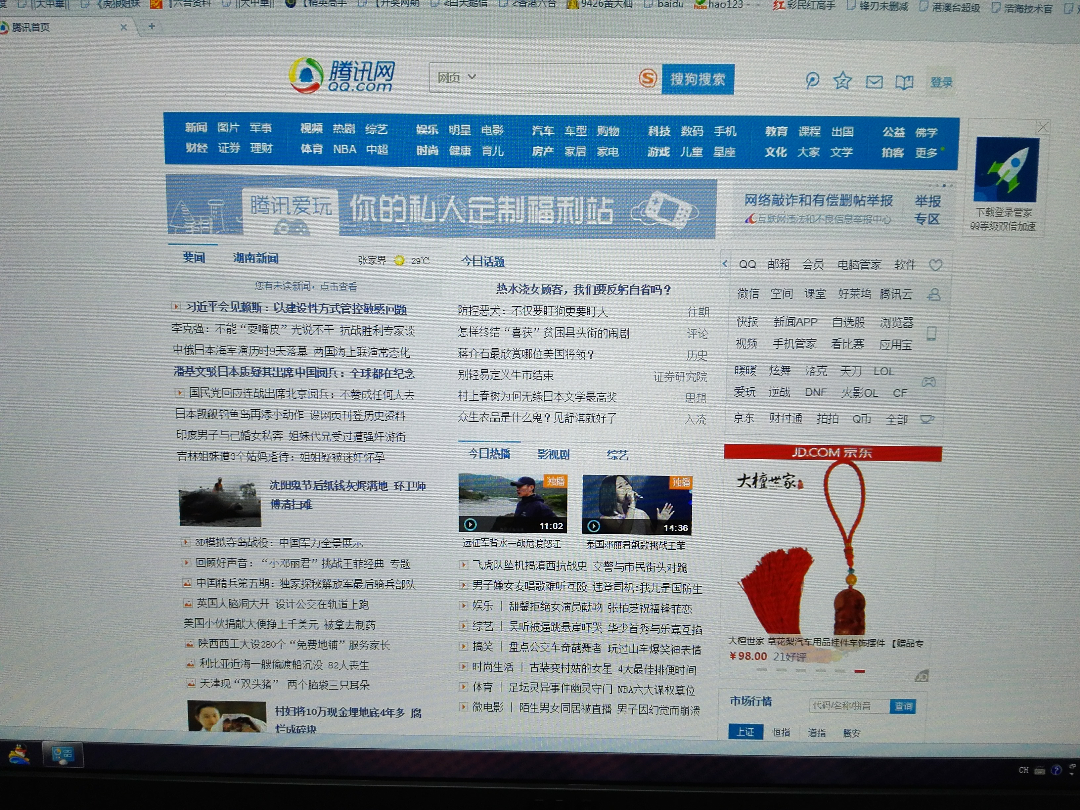Click the rocket download ad image
Viewport: 1080px width, 810px height.
1006,169
